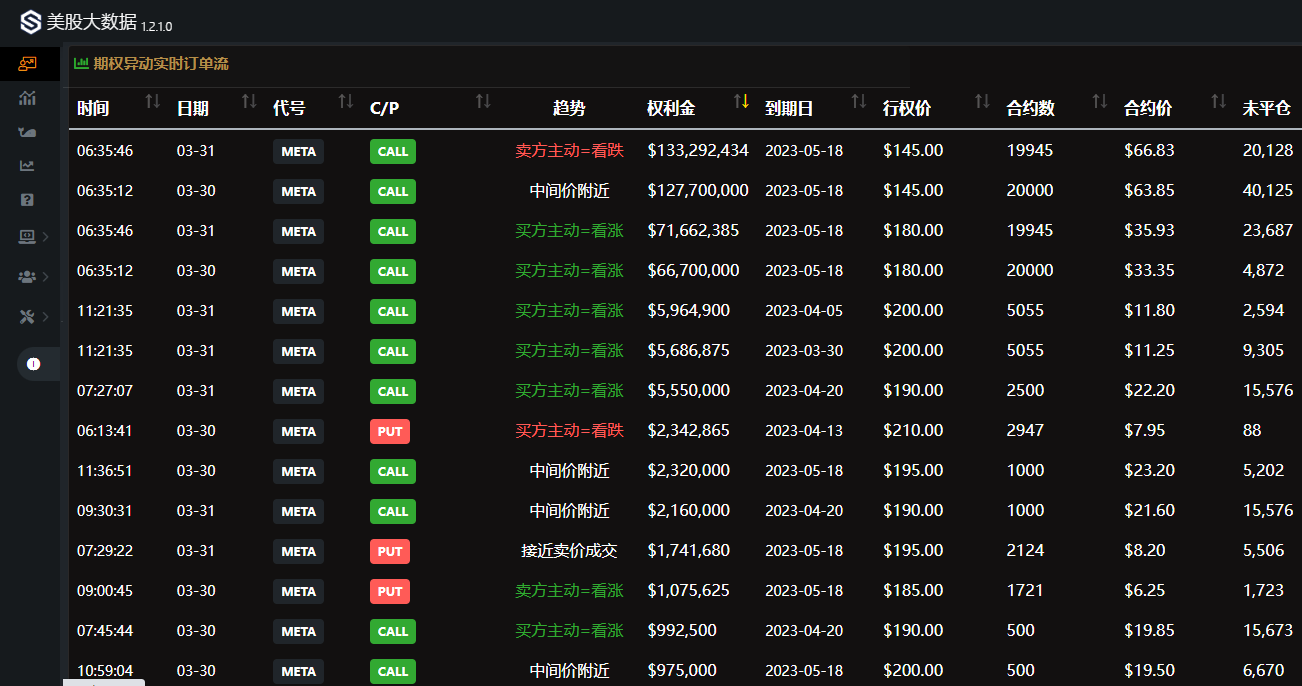Click 卖方主动=看跌 in the $133,292,434 row
The image size is (1302, 686).
click(x=569, y=151)
